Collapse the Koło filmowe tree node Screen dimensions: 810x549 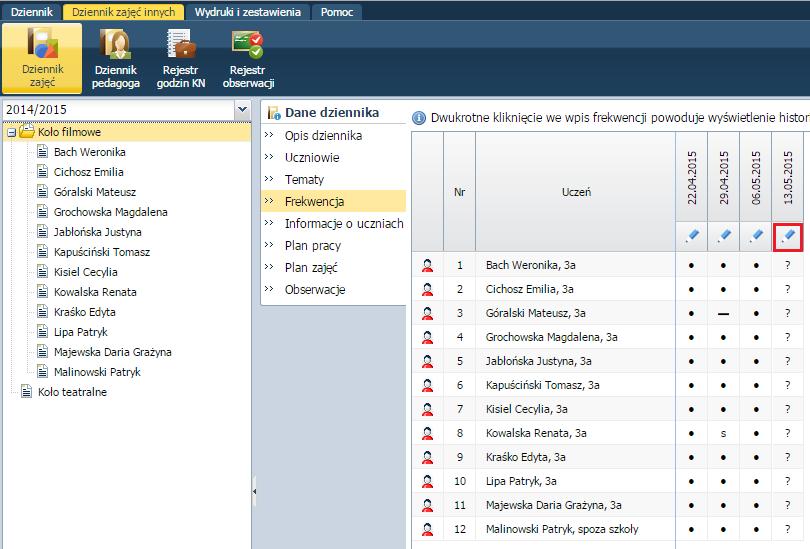11,133
